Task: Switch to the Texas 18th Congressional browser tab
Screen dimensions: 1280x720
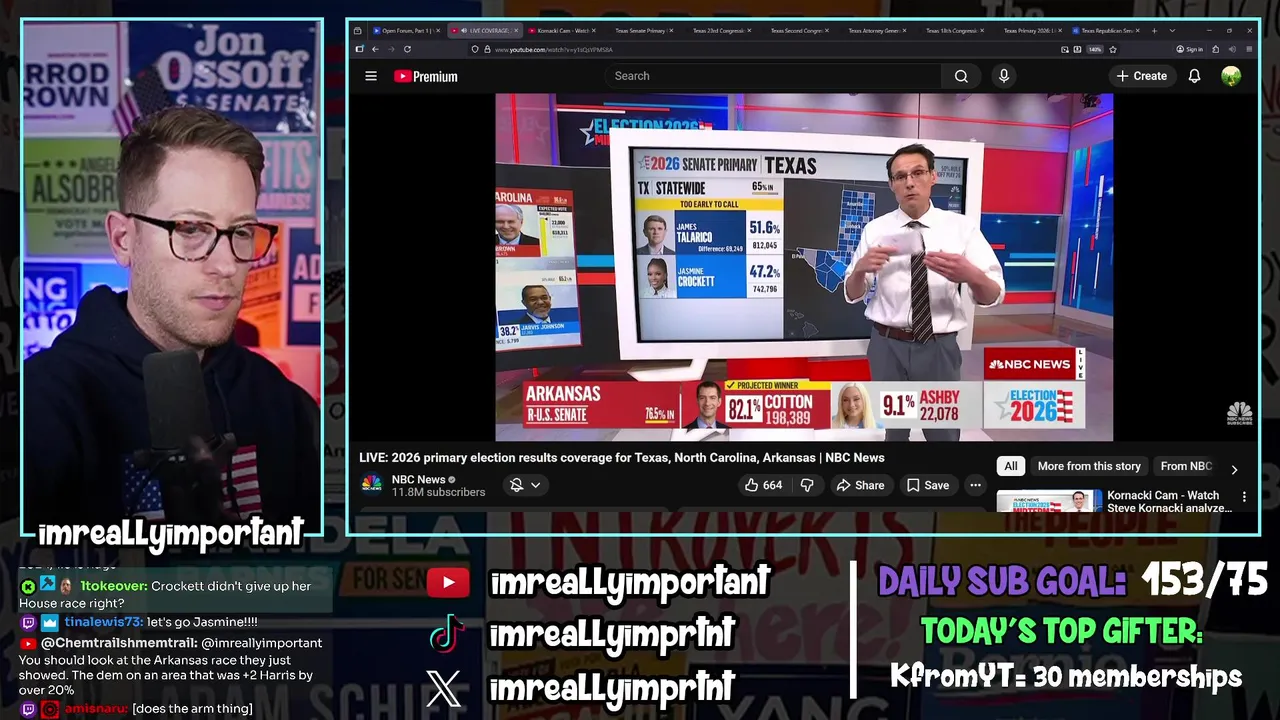Action: pos(952,30)
